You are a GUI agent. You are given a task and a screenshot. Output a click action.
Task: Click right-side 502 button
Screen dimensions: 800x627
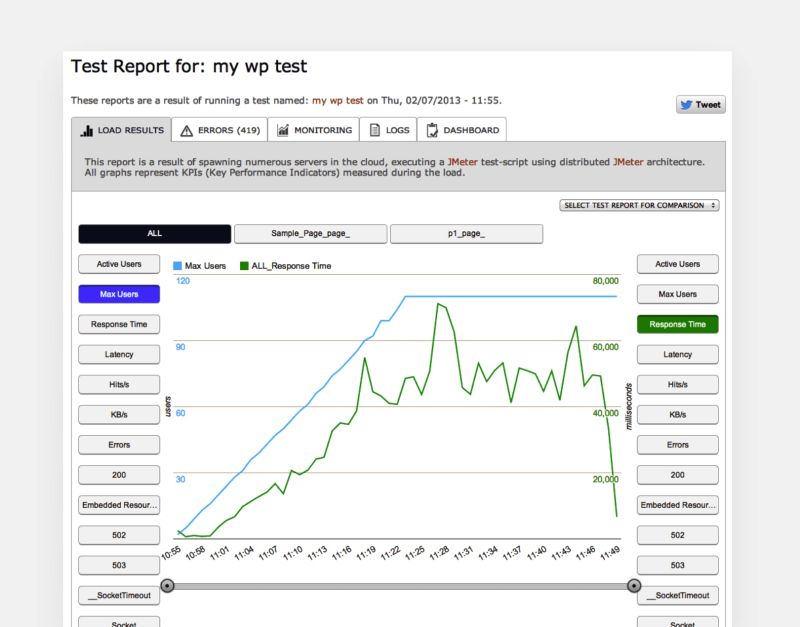coord(678,535)
